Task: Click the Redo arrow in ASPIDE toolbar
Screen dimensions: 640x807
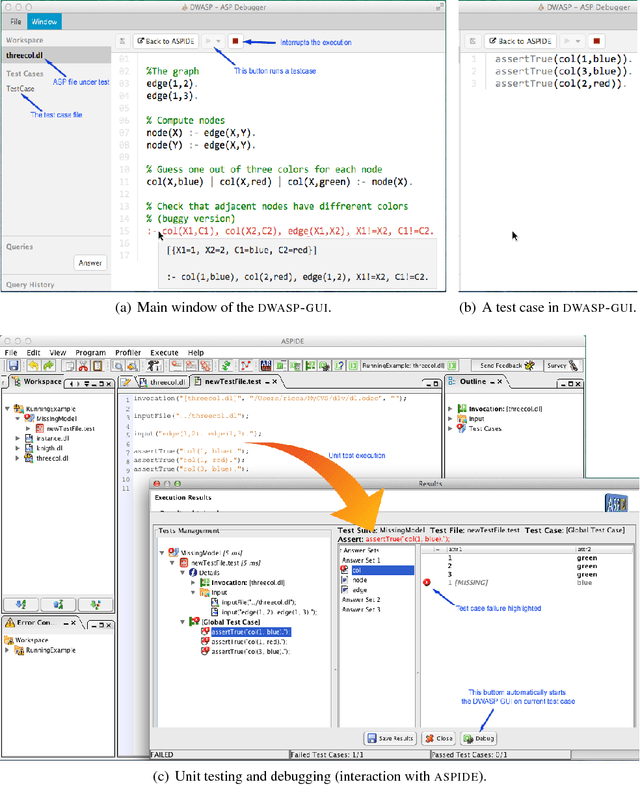Action: tap(48, 365)
